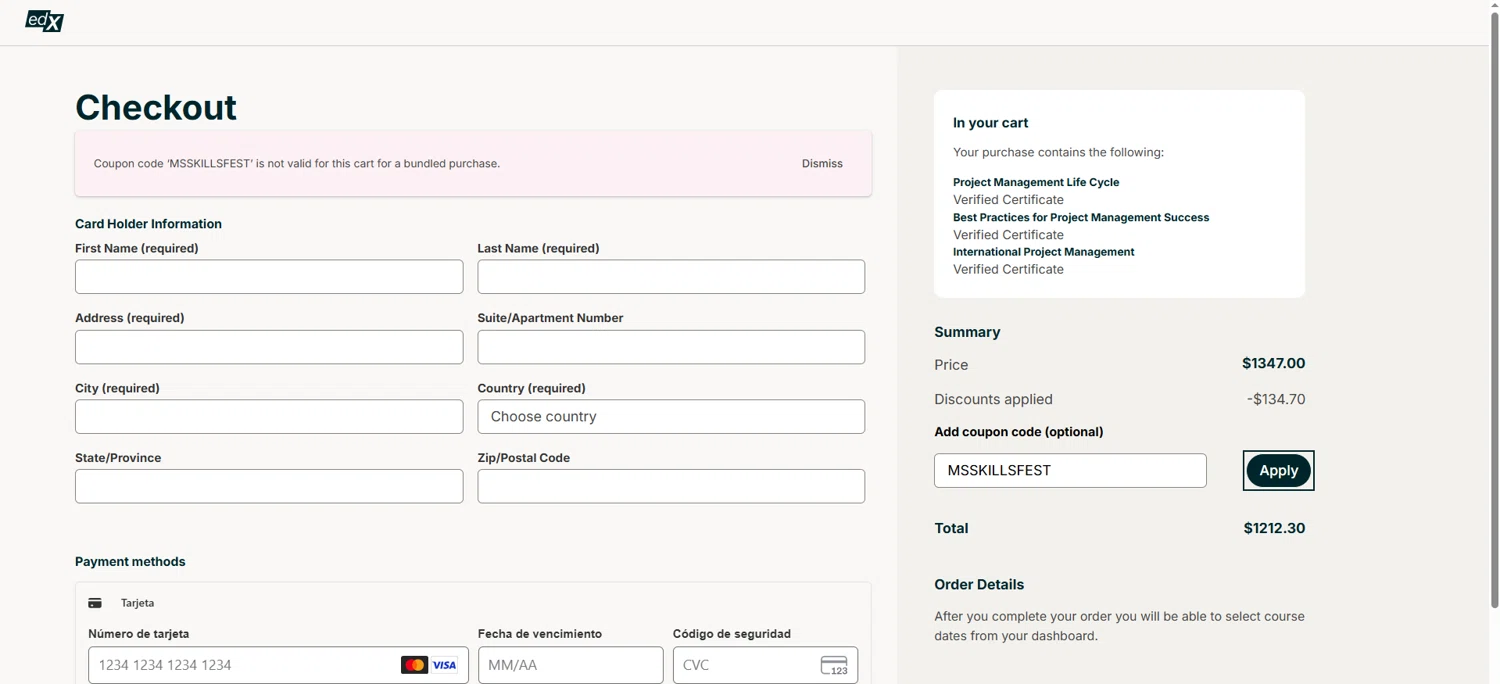Open the Choose country dropdown
The width and height of the screenshot is (1500, 684).
point(671,417)
